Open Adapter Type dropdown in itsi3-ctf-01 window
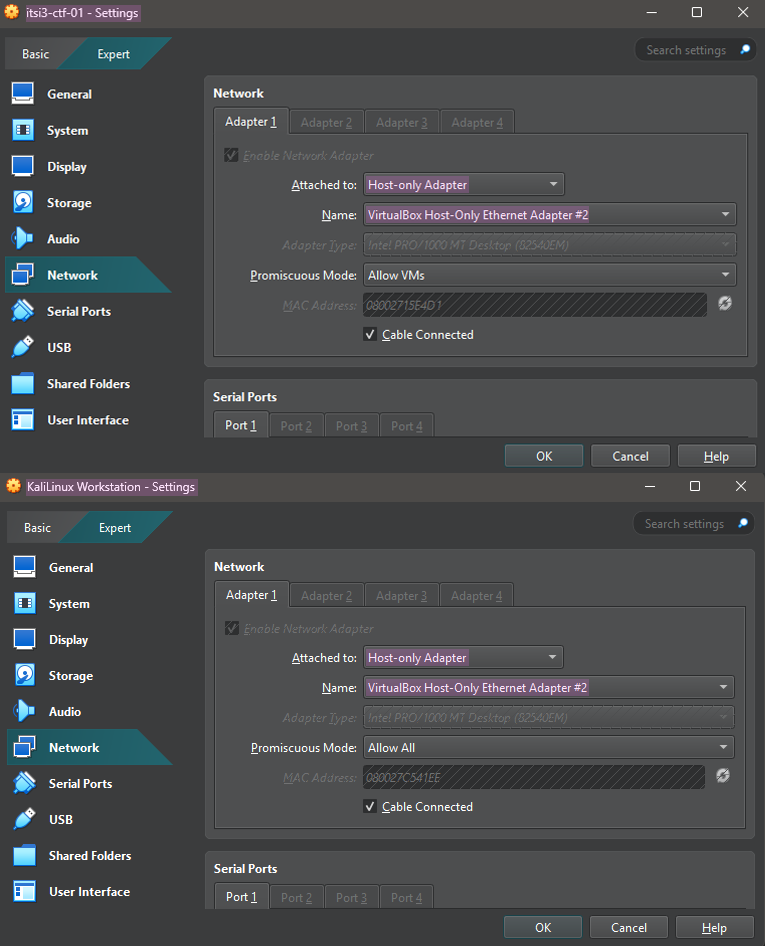The image size is (765, 946). (550, 244)
